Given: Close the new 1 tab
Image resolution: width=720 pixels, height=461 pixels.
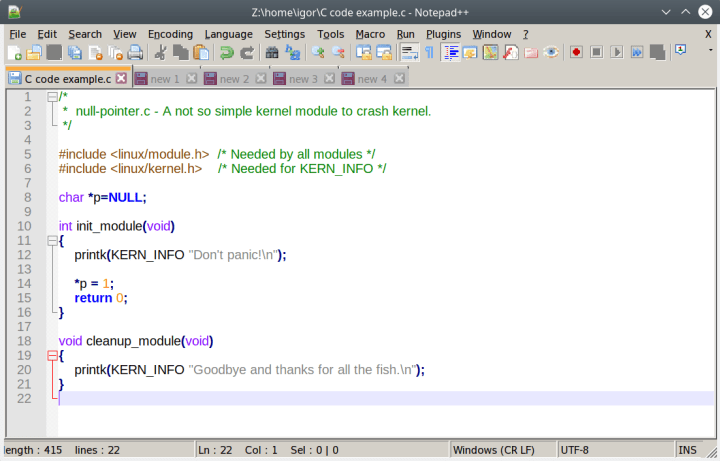Looking at the screenshot, I should click(x=191, y=79).
